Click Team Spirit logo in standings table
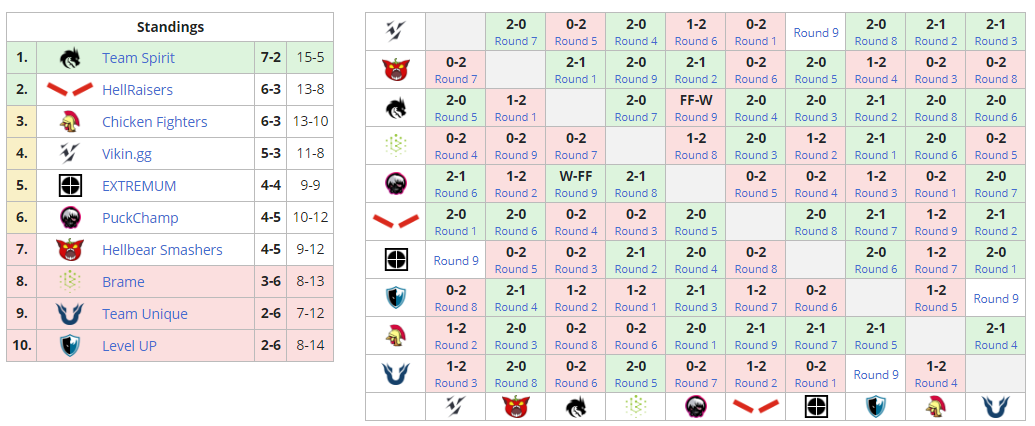The width and height of the screenshot is (1035, 426). [69, 58]
